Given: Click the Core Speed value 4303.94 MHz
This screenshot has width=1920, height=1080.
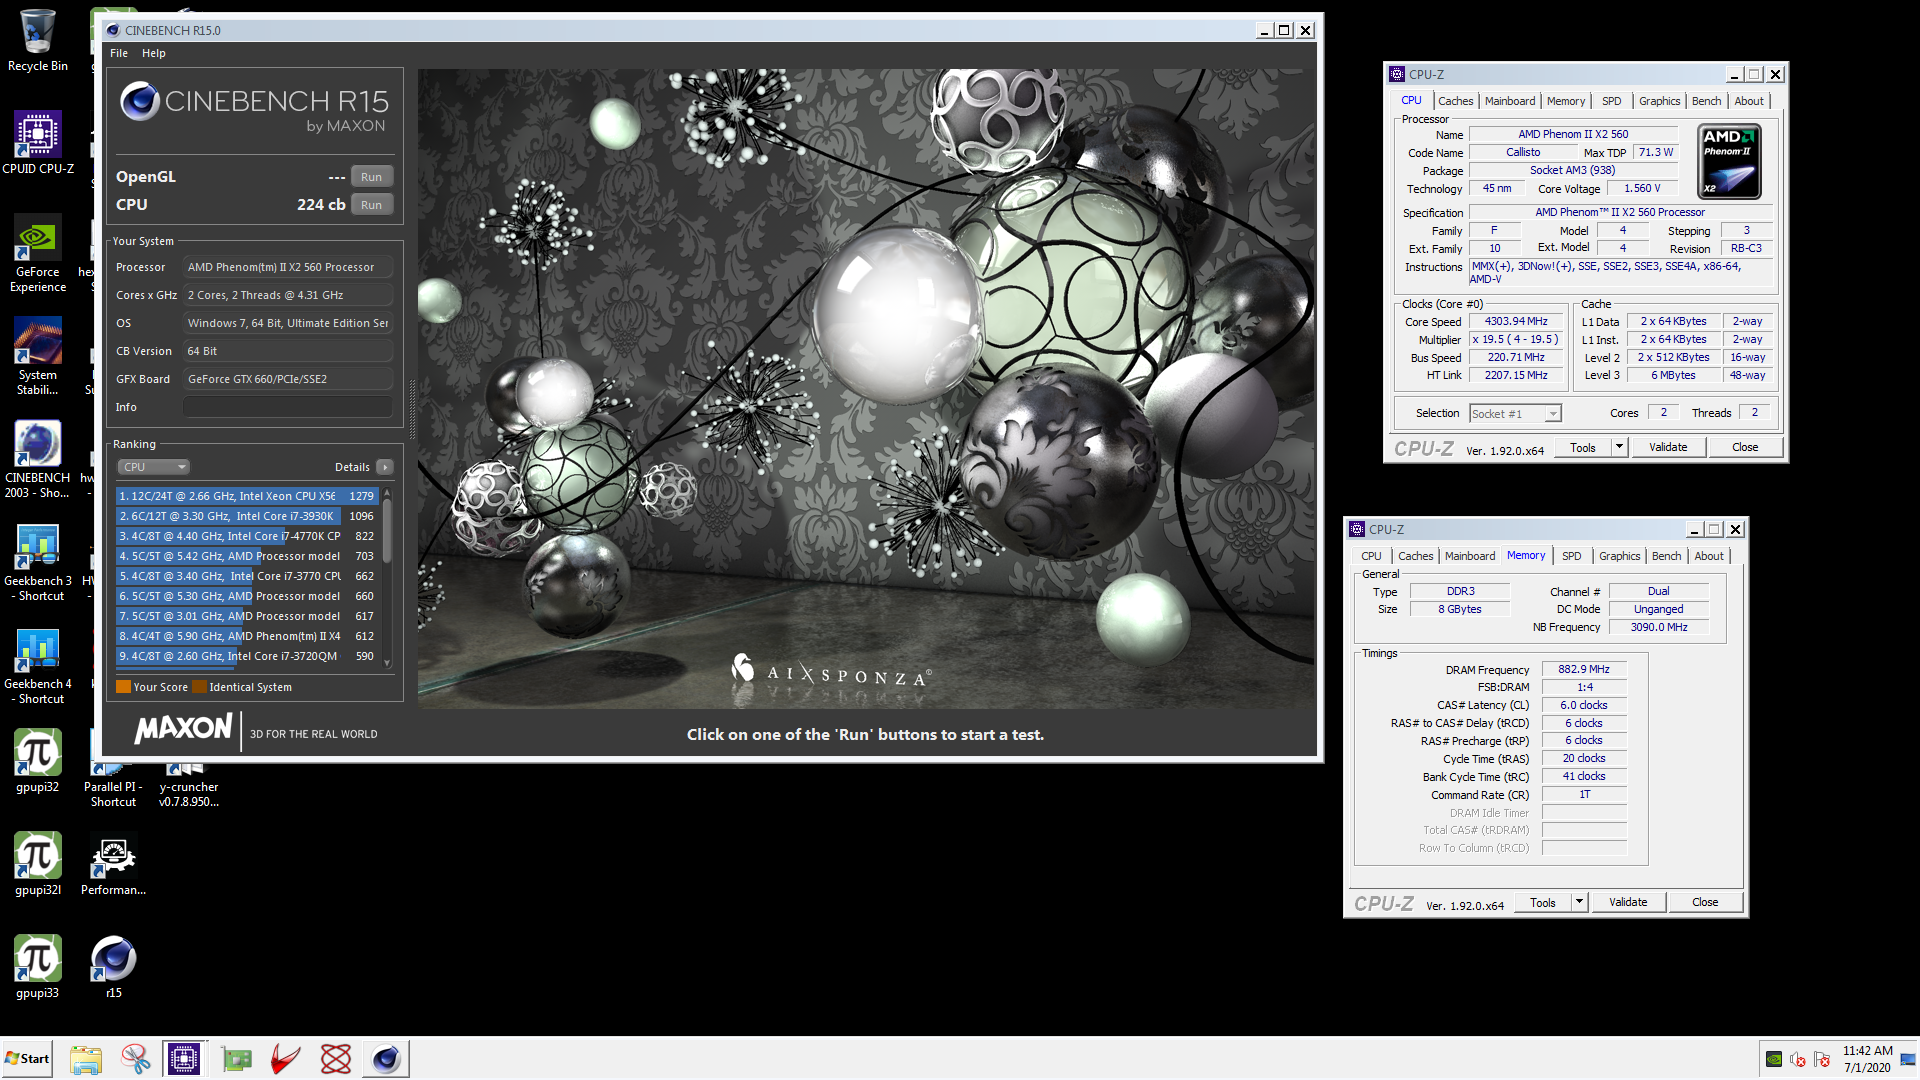Looking at the screenshot, I should 1516,322.
